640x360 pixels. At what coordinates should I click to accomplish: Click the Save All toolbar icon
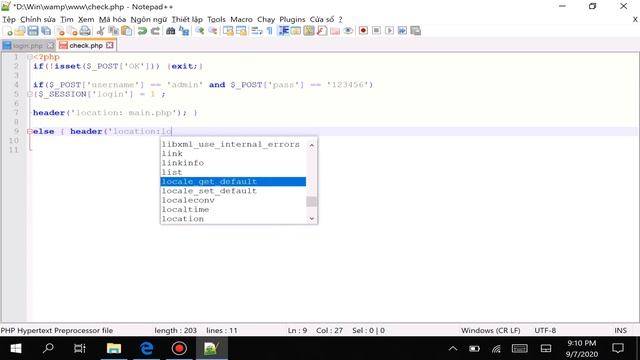coord(46,31)
